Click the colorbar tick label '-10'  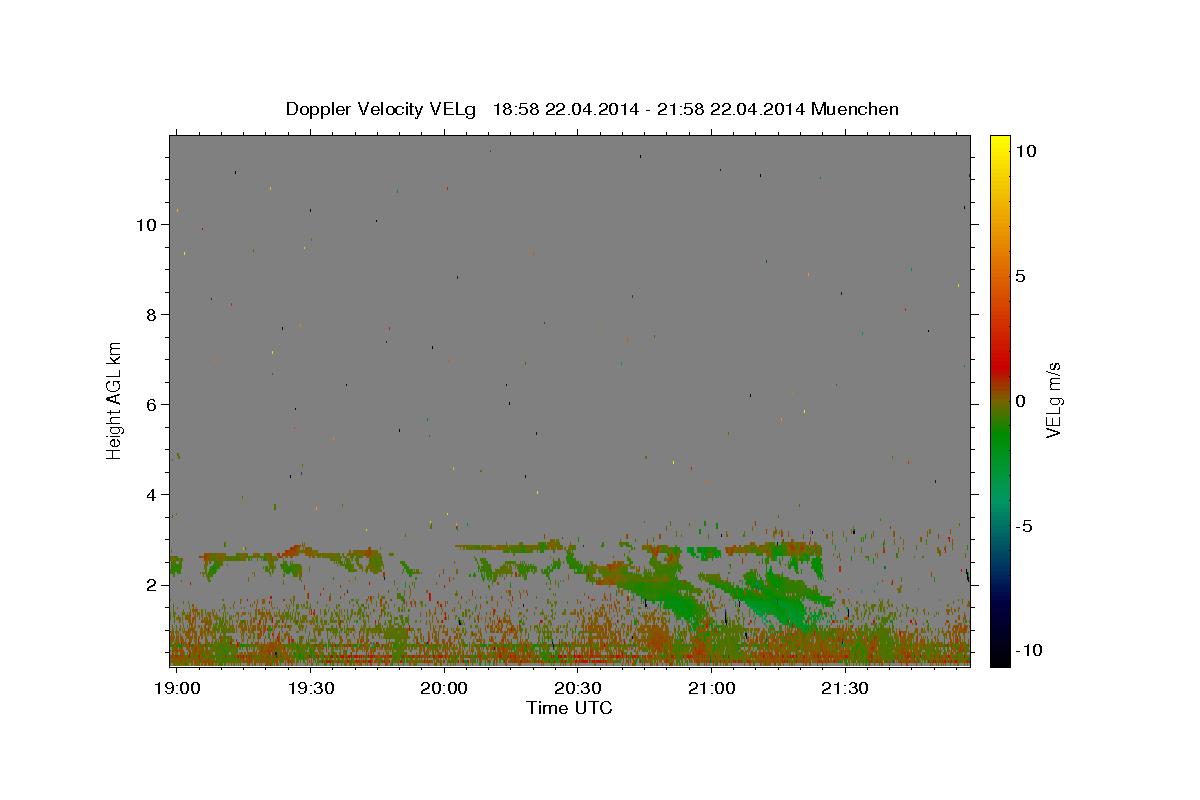coord(1027,651)
